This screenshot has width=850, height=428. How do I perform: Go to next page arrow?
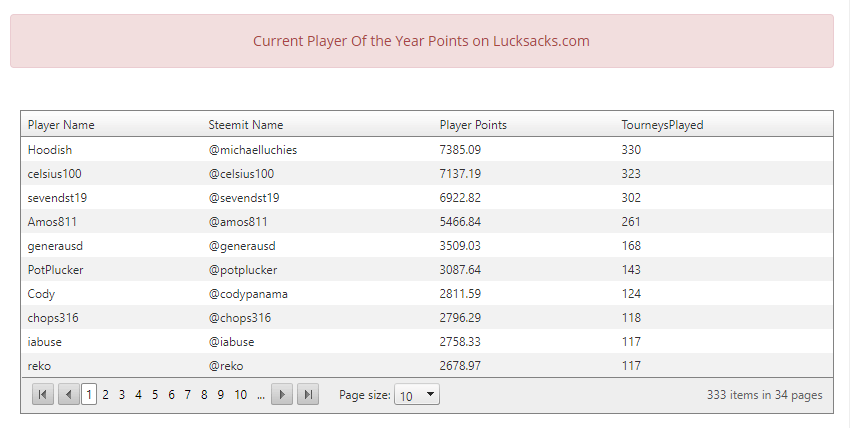tap(282, 394)
